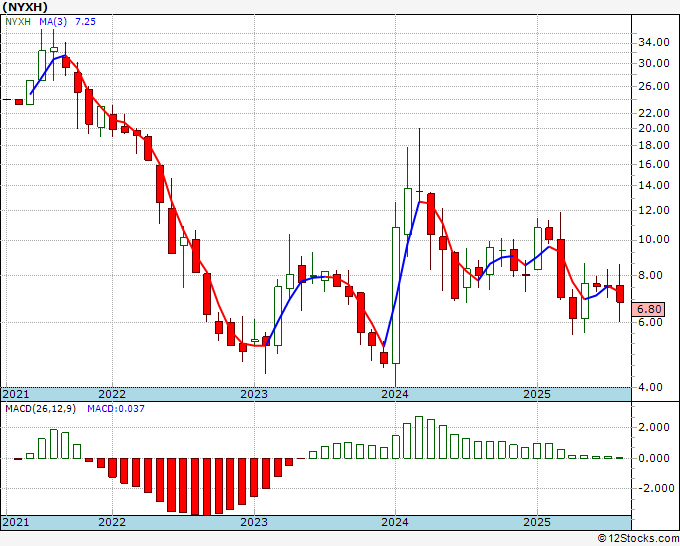The height and width of the screenshot is (546, 680).
Task: Click the -2.000 MACD axis label
Action: tap(656, 488)
